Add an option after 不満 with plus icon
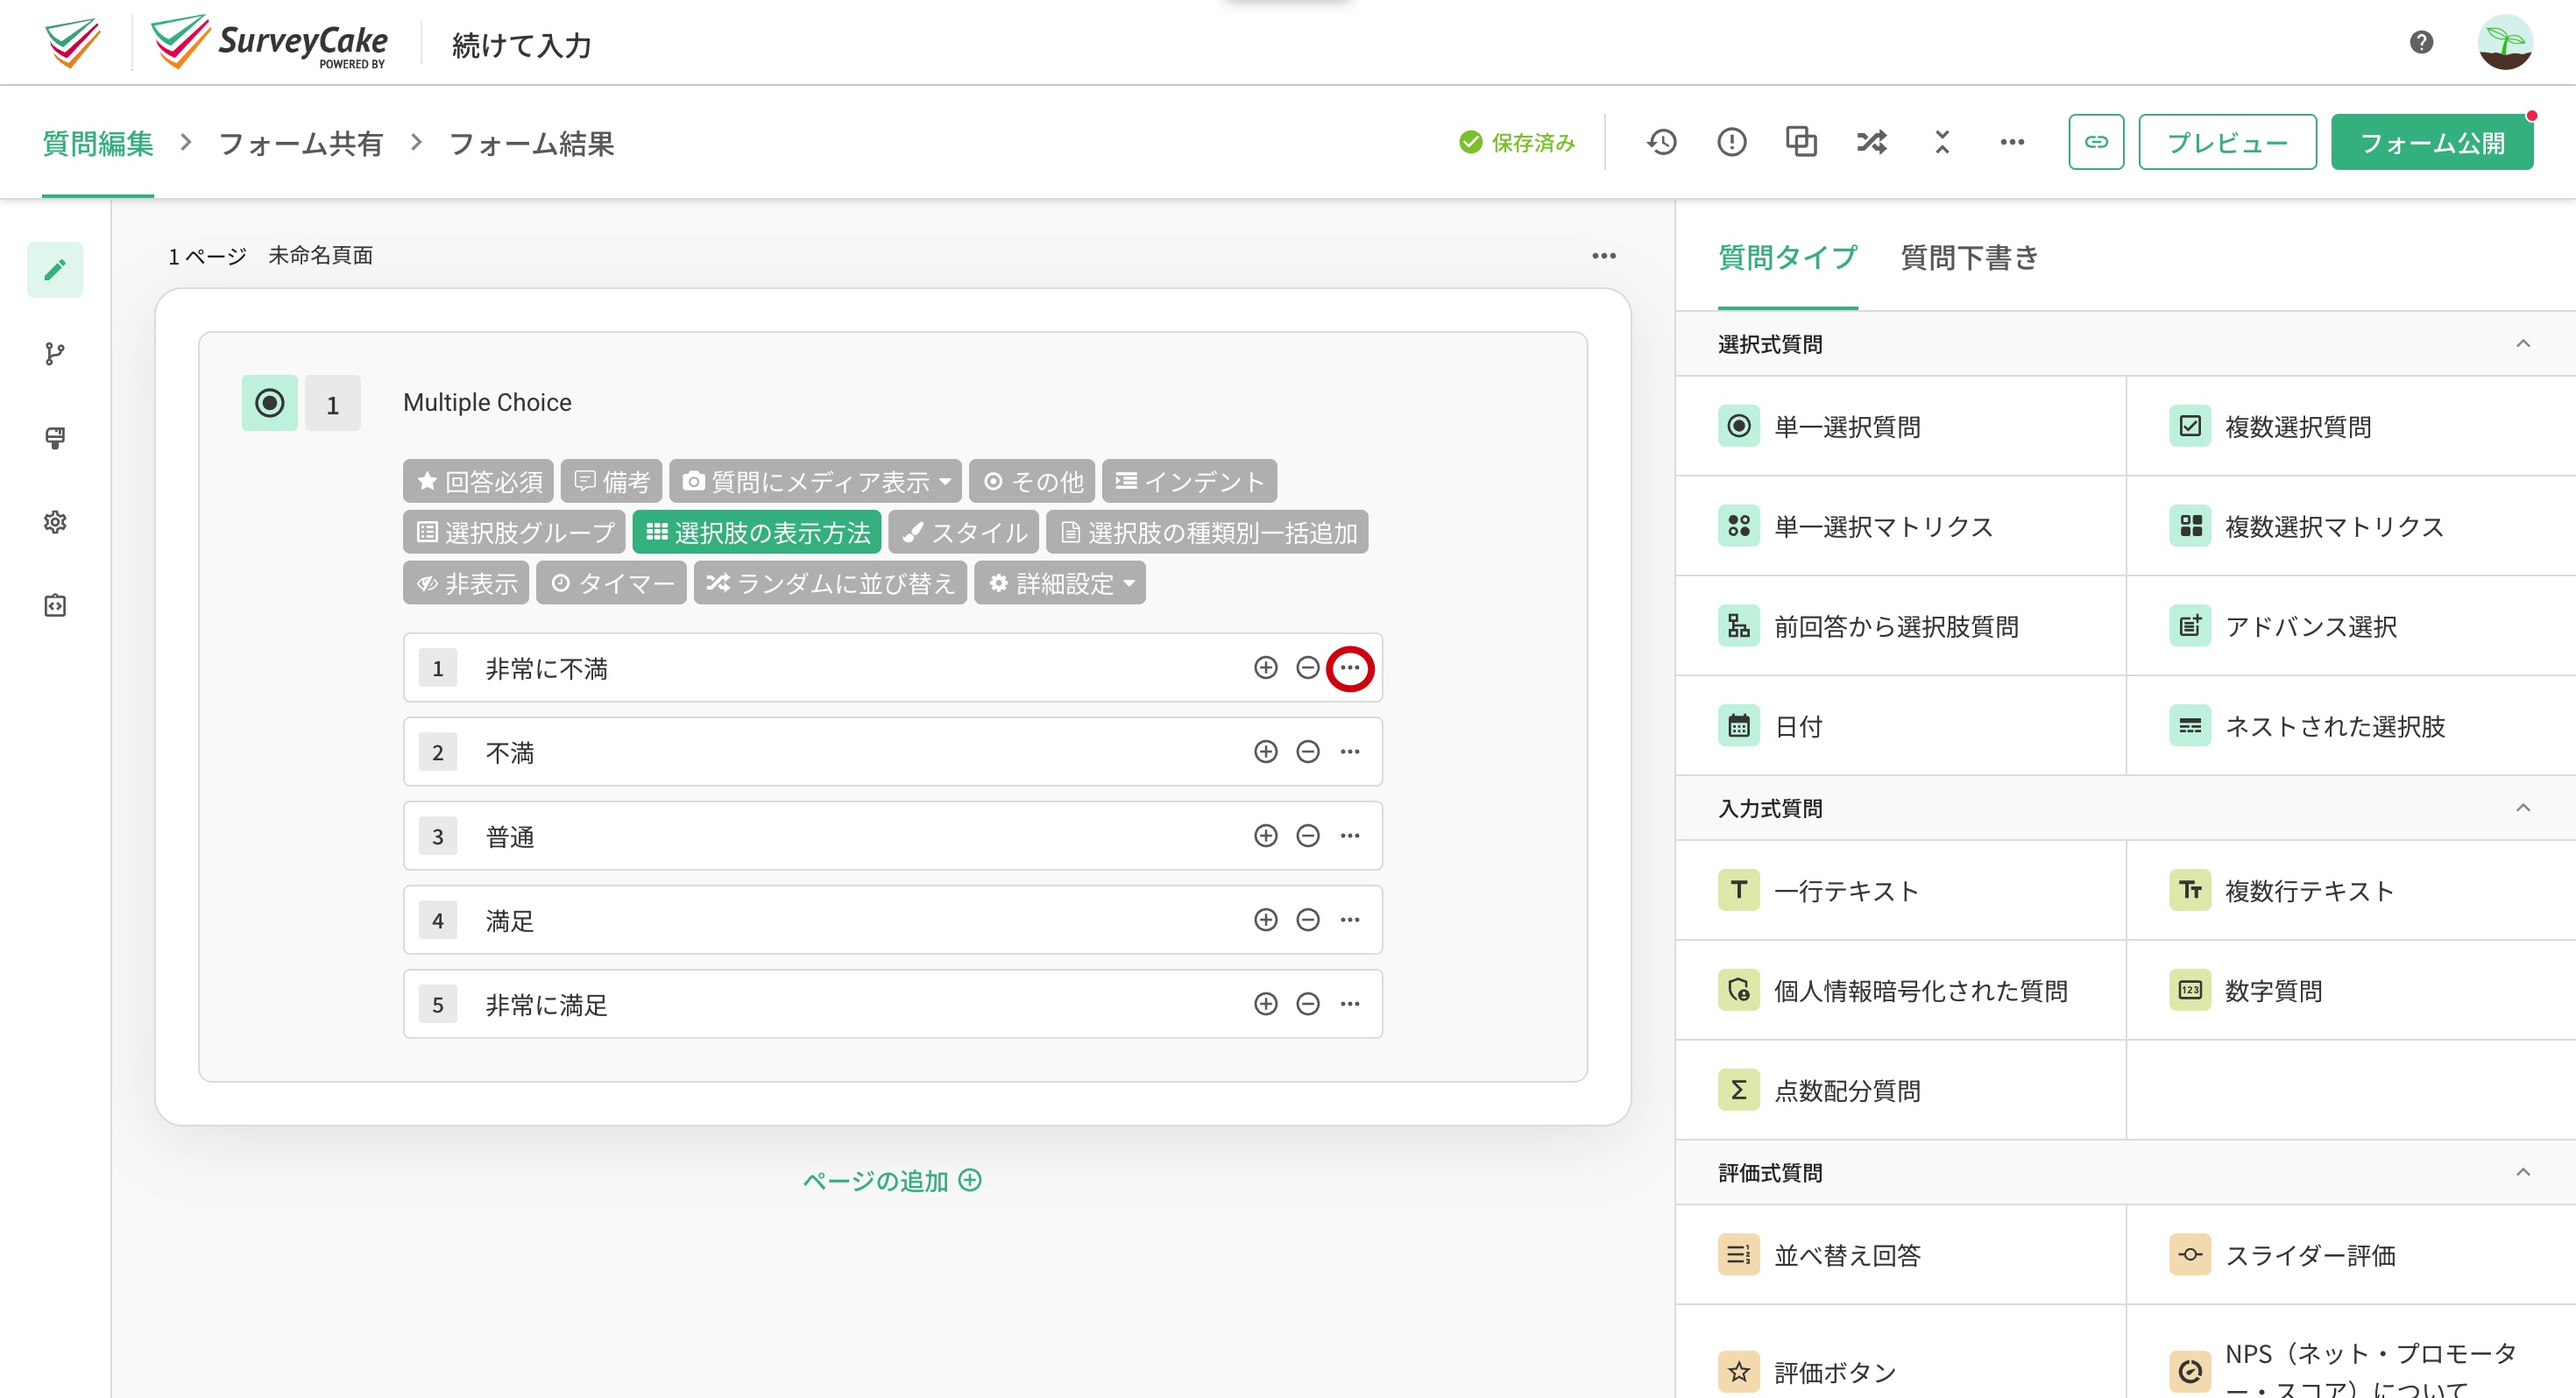 (x=1266, y=752)
